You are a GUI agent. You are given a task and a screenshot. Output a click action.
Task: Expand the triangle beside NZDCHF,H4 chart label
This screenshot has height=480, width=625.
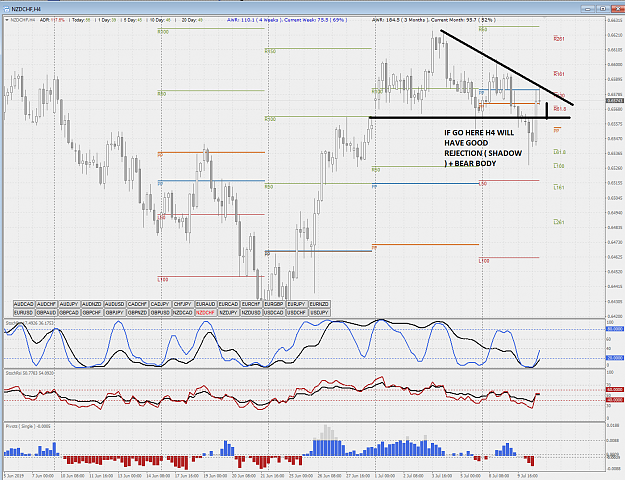click(6, 20)
